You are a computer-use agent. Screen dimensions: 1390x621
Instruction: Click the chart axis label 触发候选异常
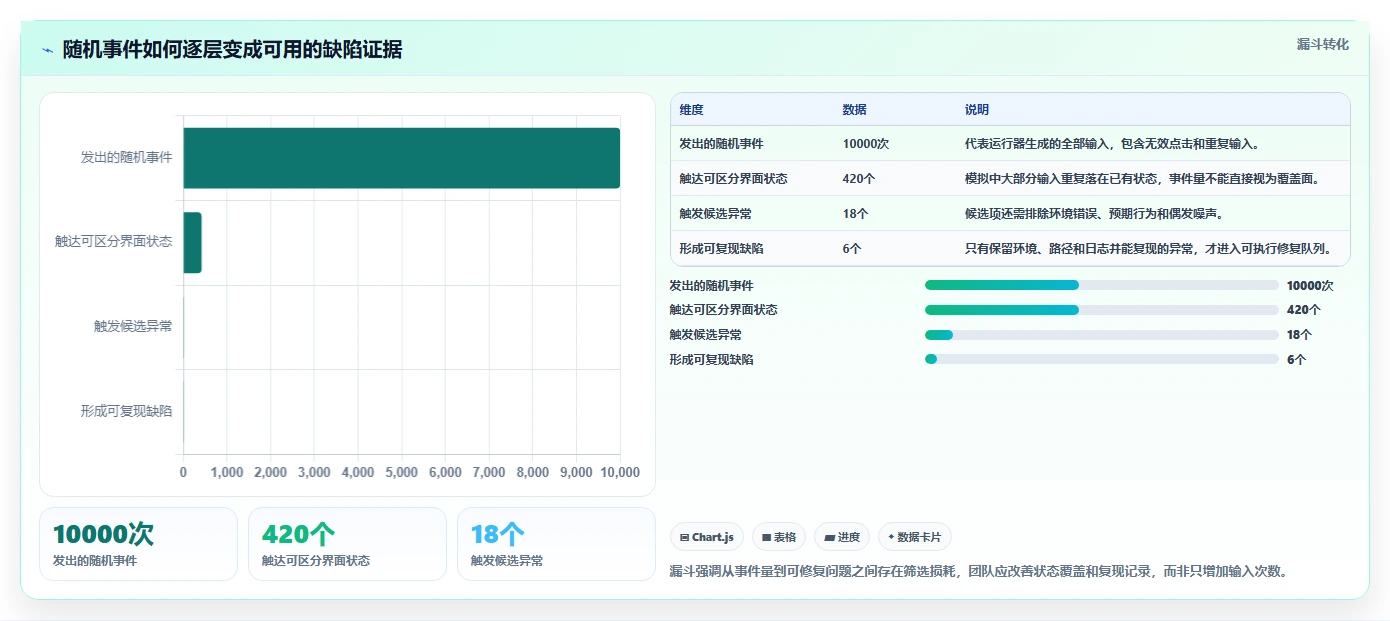tap(133, 326)
